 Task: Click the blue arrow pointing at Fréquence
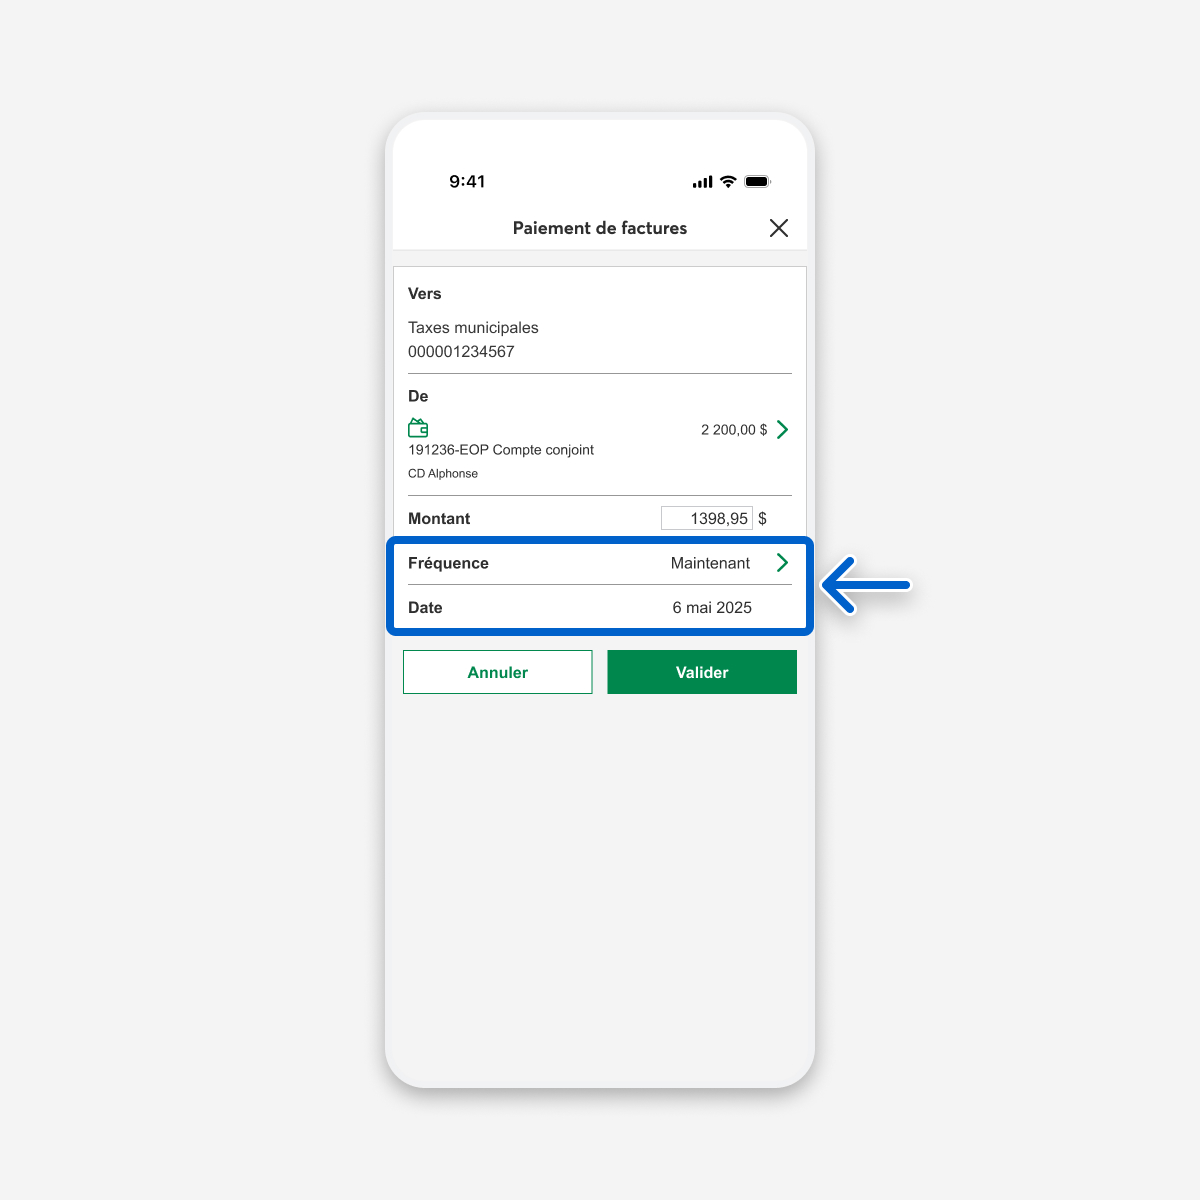pyautogui.click(x=866, y=585)
